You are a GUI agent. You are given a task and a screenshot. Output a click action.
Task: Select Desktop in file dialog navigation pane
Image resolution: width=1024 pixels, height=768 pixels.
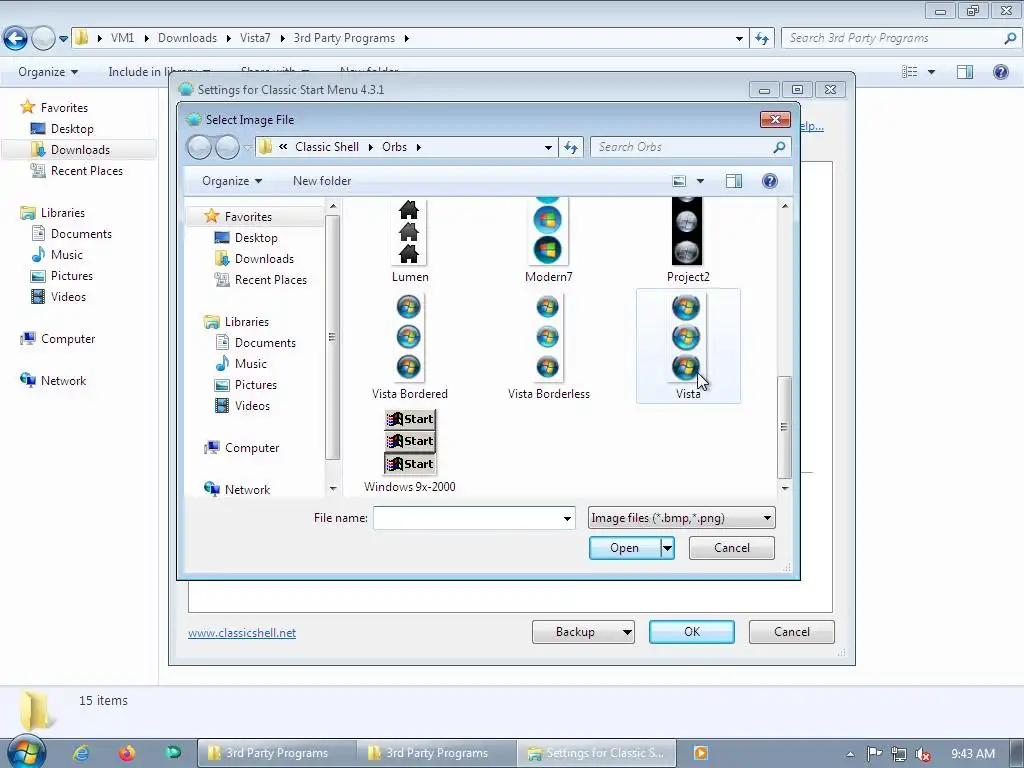256,238
